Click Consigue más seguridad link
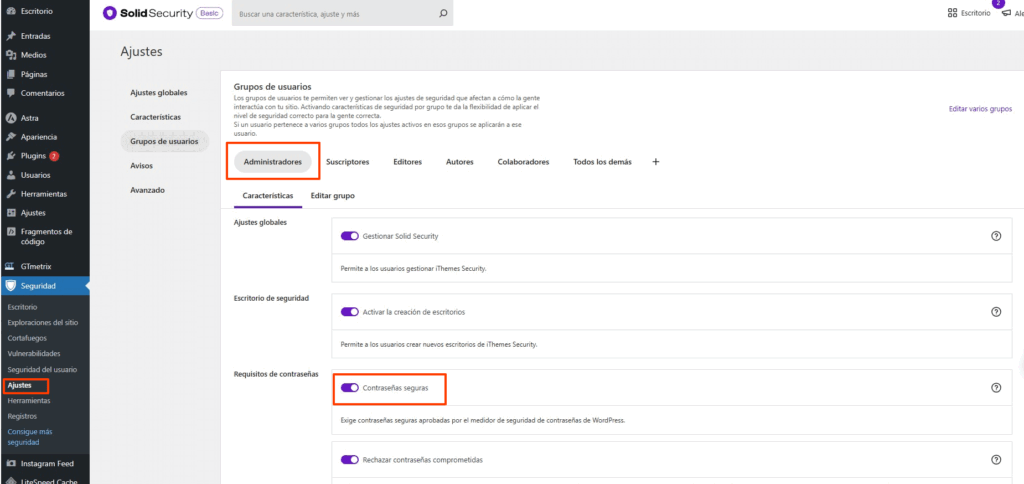 pos(30,437)
